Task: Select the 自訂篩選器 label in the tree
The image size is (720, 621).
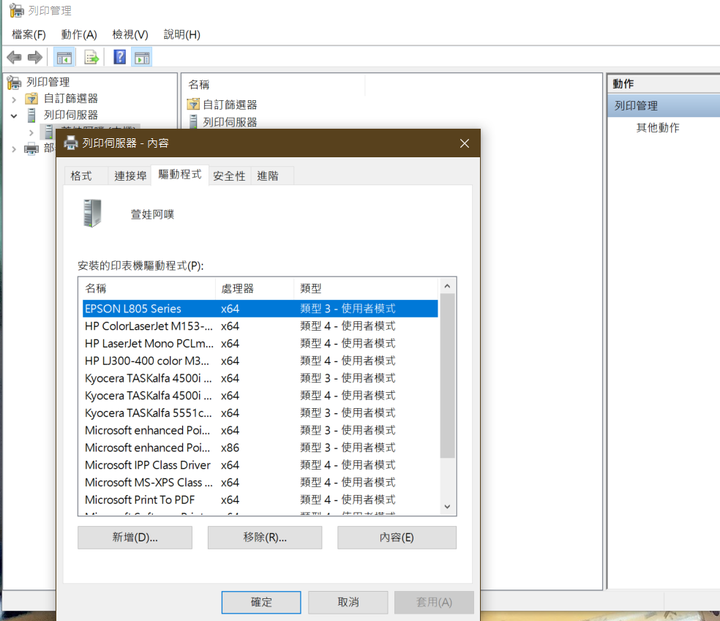Action: click(x=71, y=98)
